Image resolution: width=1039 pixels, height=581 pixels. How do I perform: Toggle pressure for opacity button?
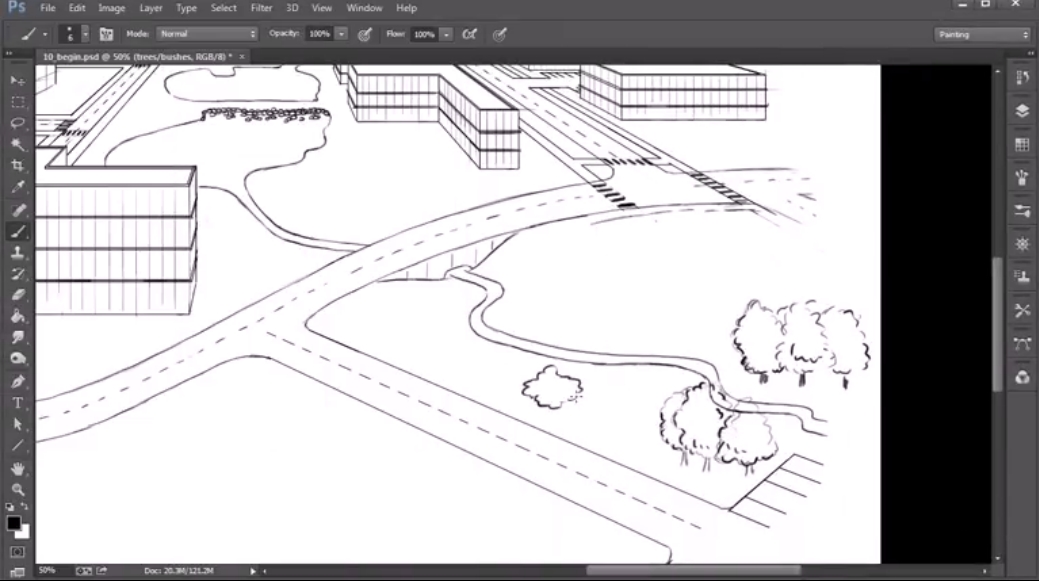pyautogui.click(x=364, y=34)
